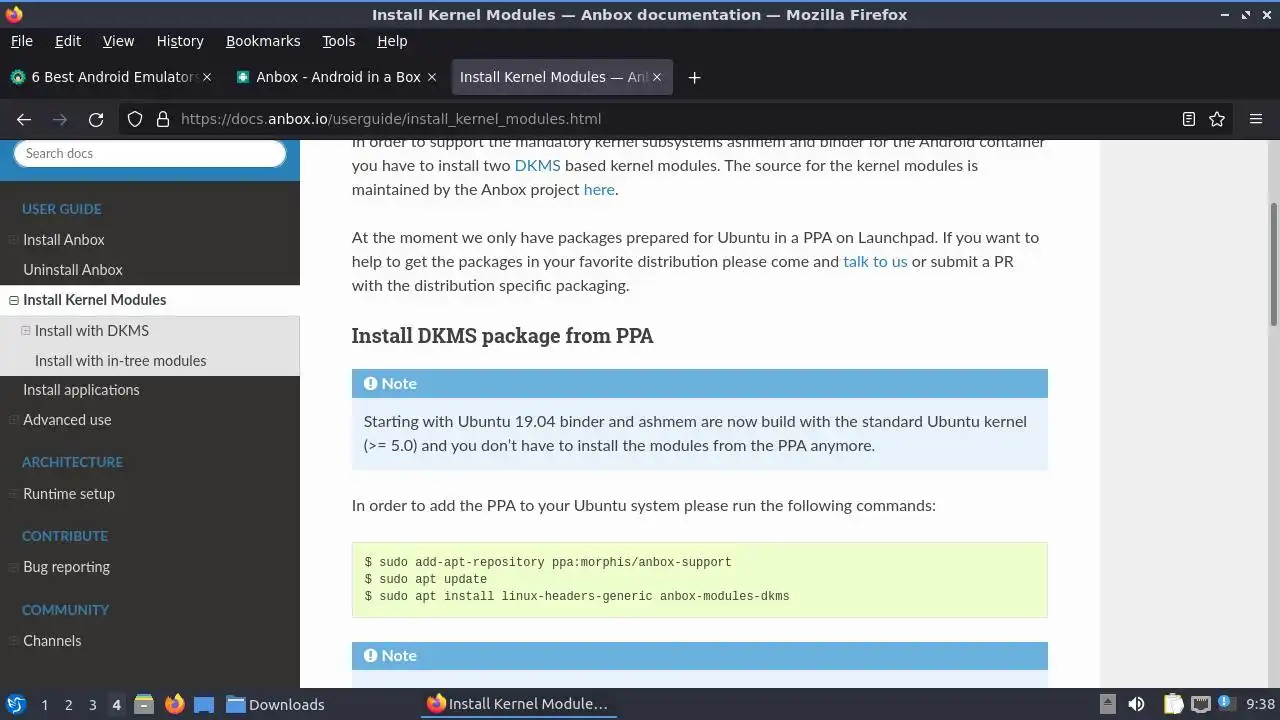Open 'Install with in-tree modules' section
Image resolution: width=1280 pixels, height=720 pixels.
click(120, 361)
